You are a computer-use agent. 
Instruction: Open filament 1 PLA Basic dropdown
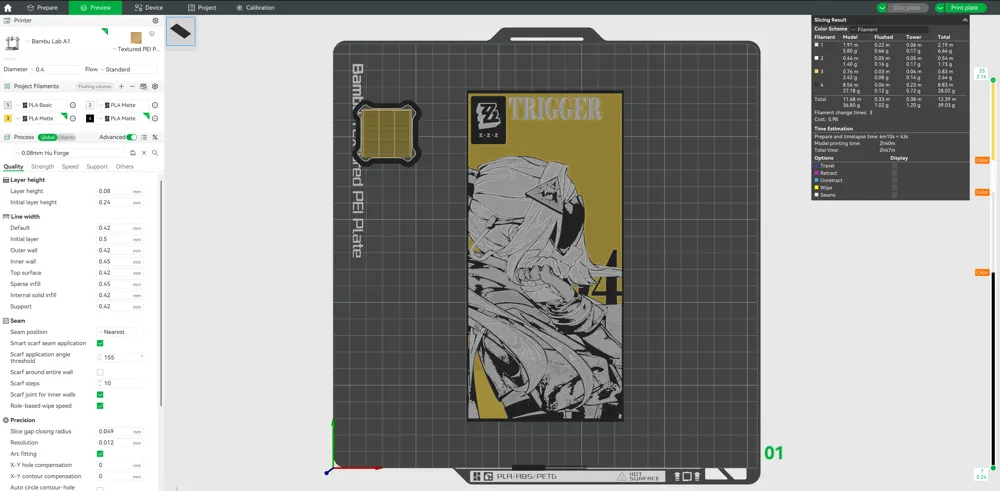pos(41,105)
